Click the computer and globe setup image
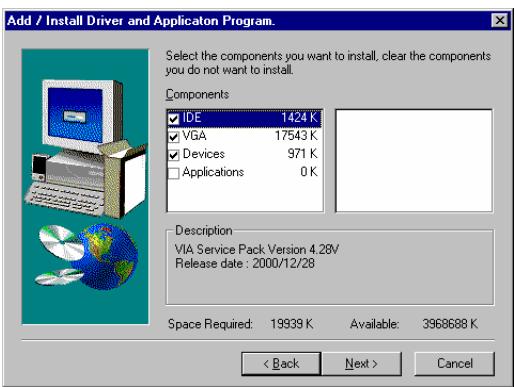The image size is (515, 387). (85, 187)
